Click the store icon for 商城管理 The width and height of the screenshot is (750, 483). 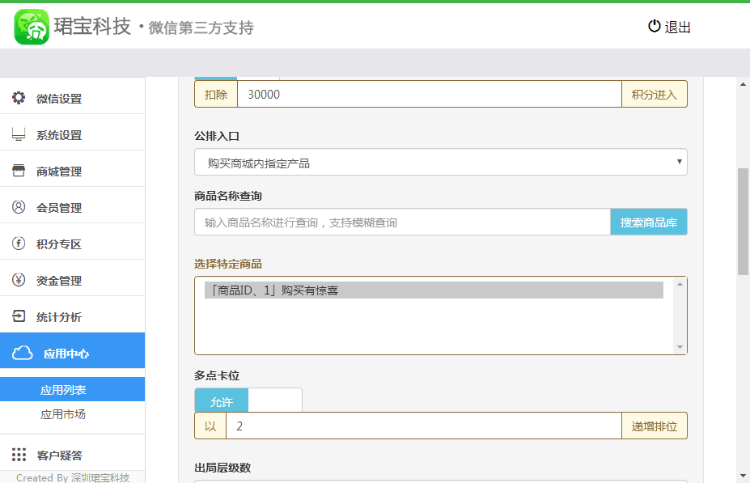[19, 170]
